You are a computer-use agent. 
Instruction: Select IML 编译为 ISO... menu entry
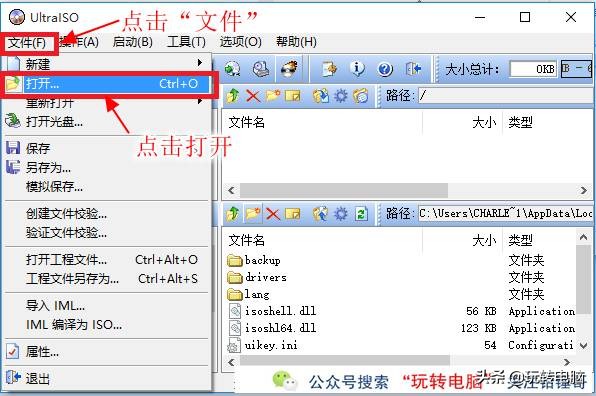click(x=106, y=325)
